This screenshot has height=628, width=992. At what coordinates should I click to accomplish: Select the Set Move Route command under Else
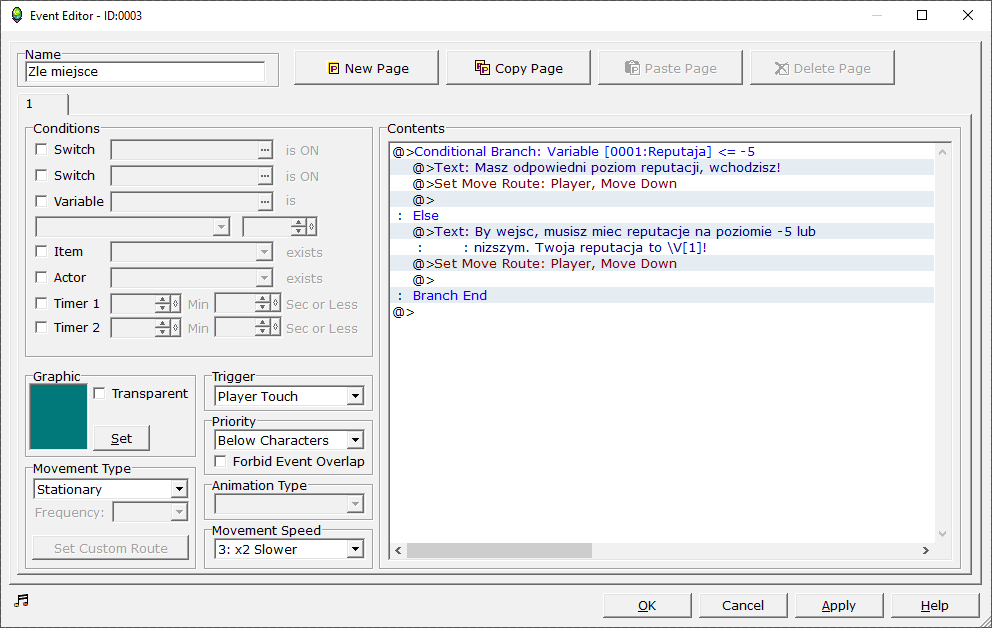point(662,264)
